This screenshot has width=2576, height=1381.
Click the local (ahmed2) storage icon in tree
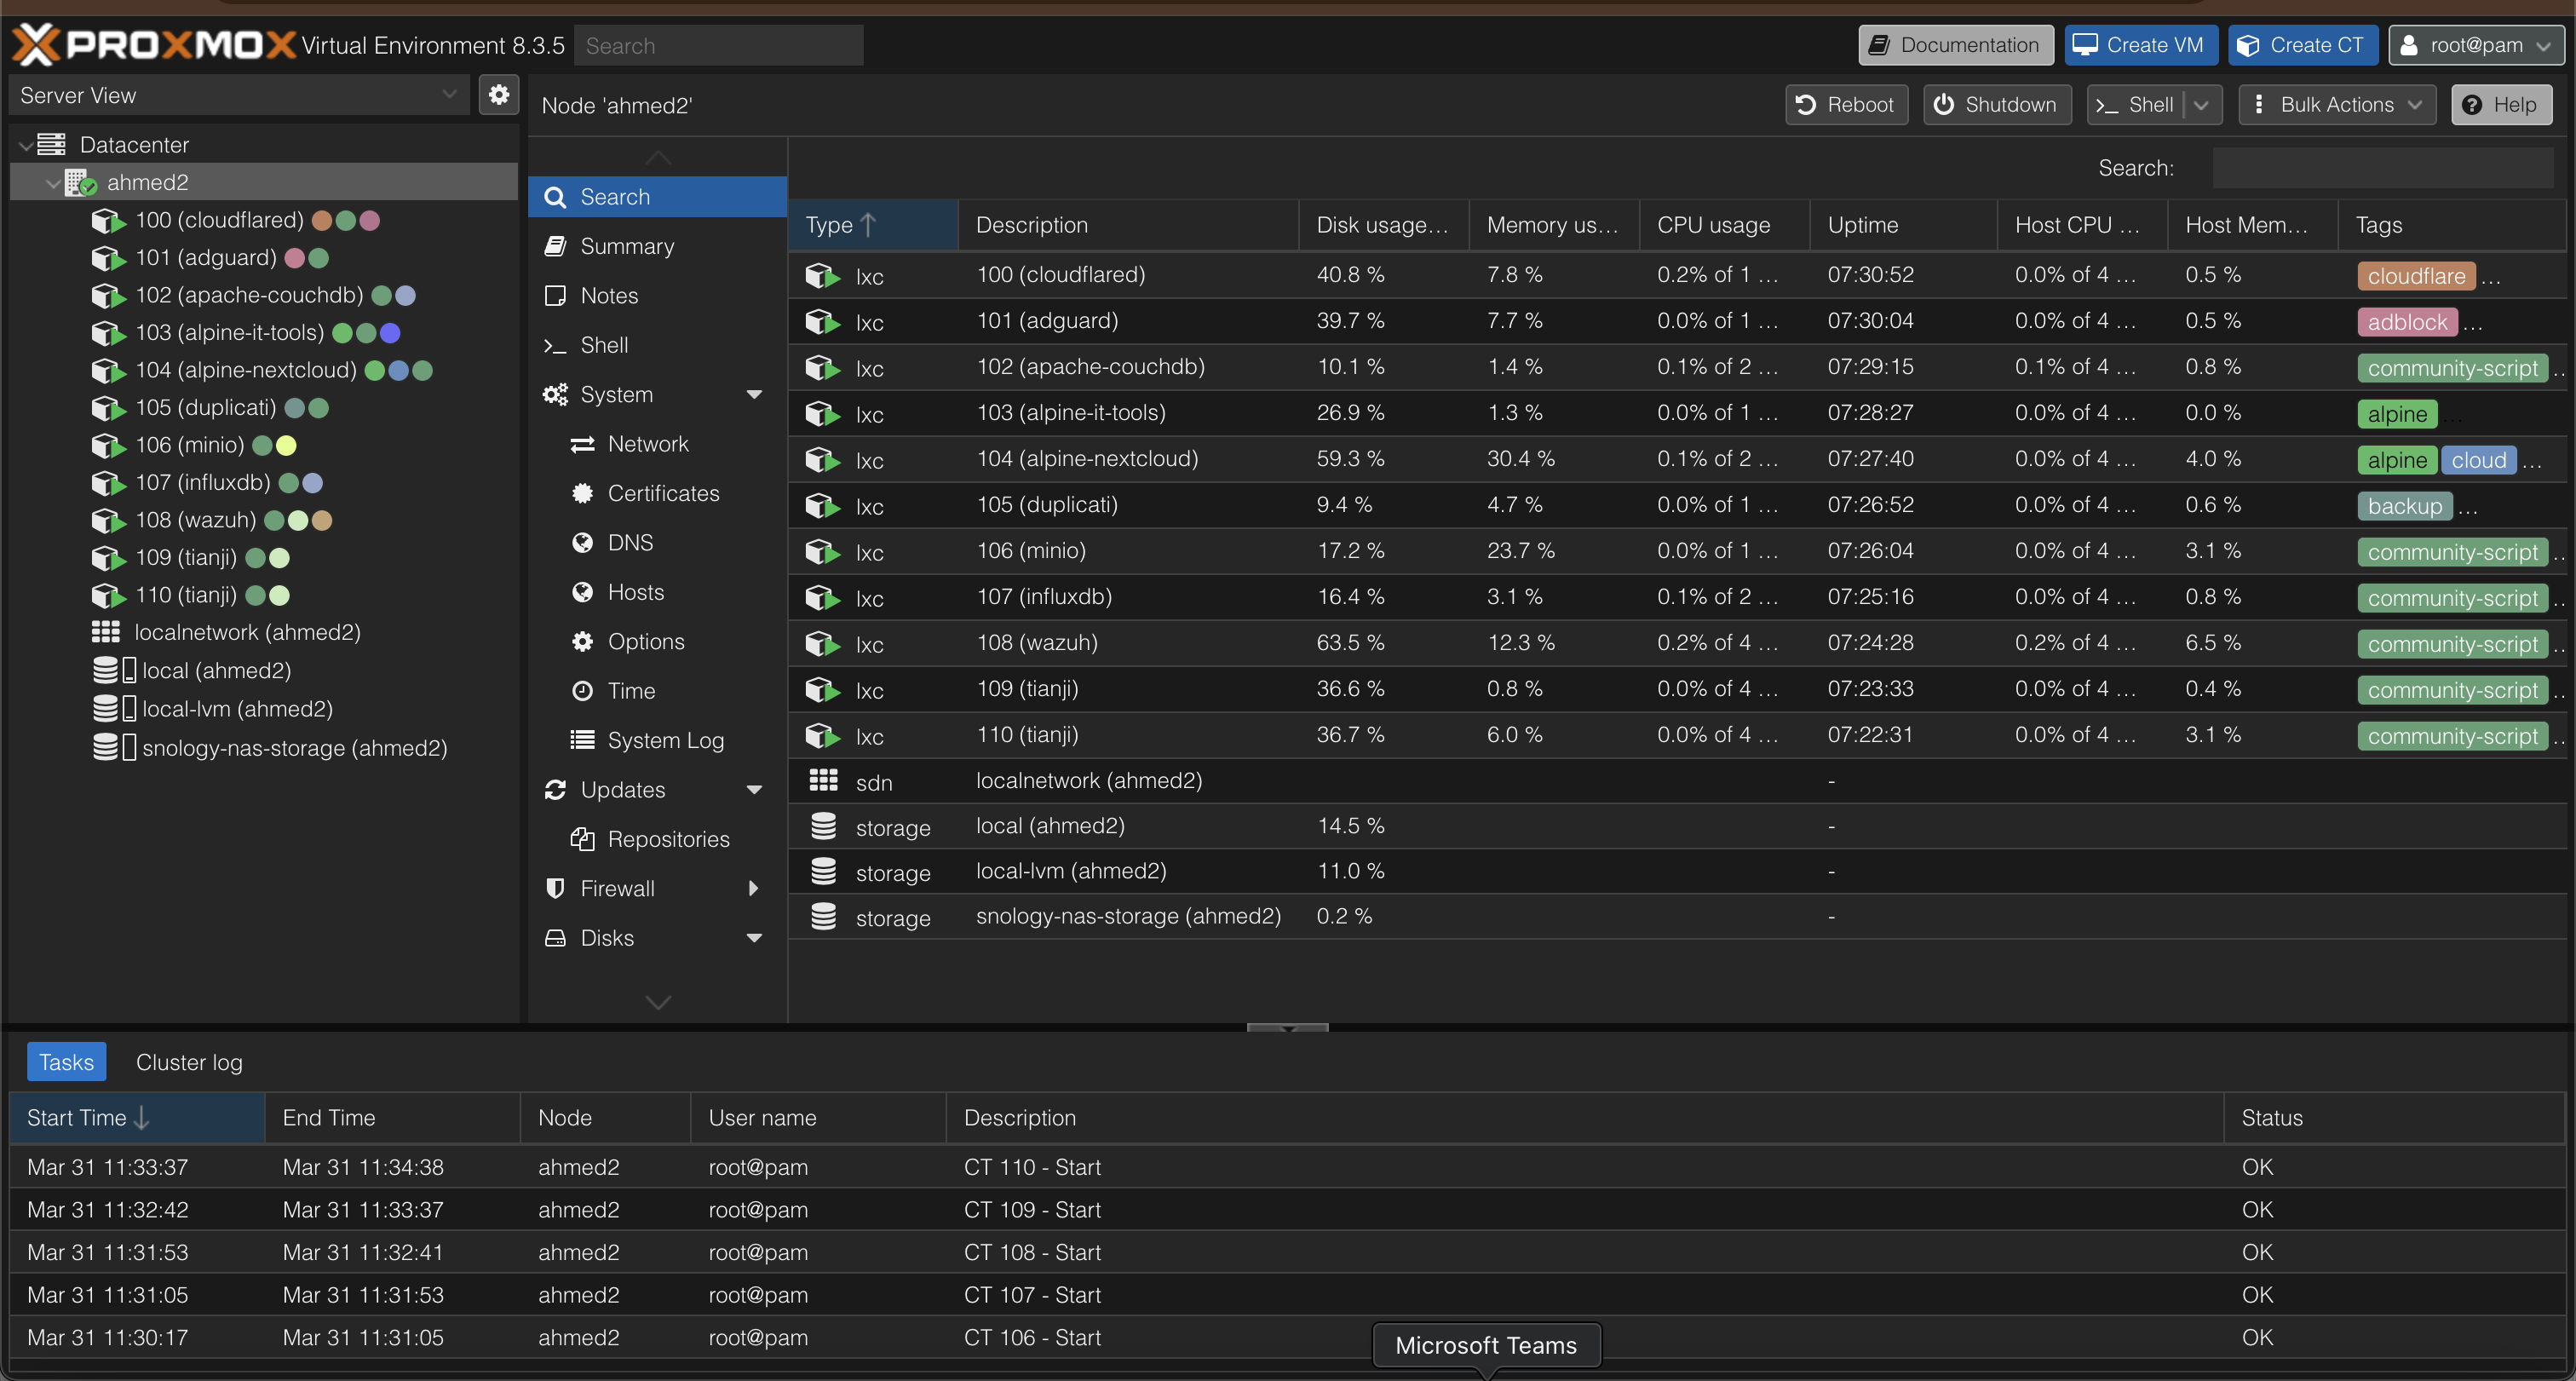pyautogui.click(x=113, y=670)
